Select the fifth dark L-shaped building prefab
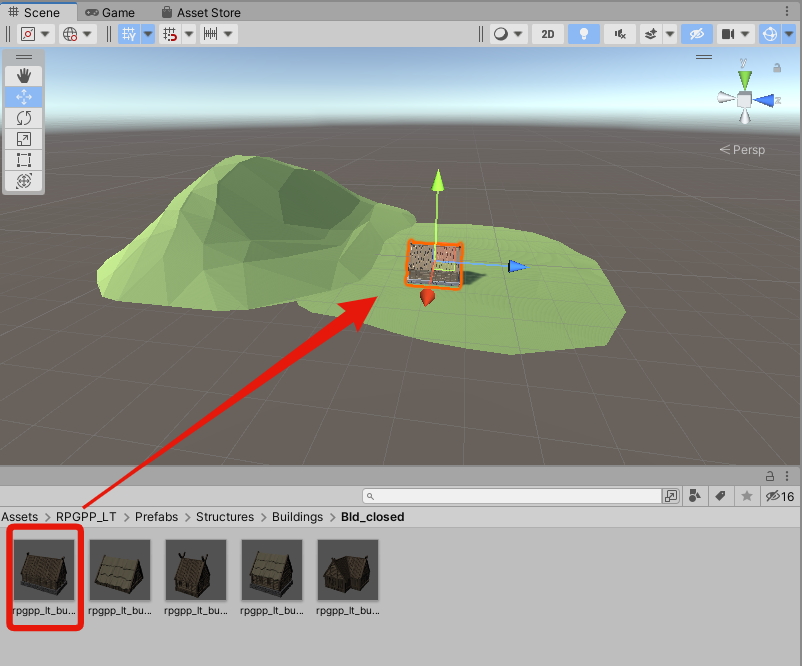Viewport: 802px width, 666px height. [348, 570]
